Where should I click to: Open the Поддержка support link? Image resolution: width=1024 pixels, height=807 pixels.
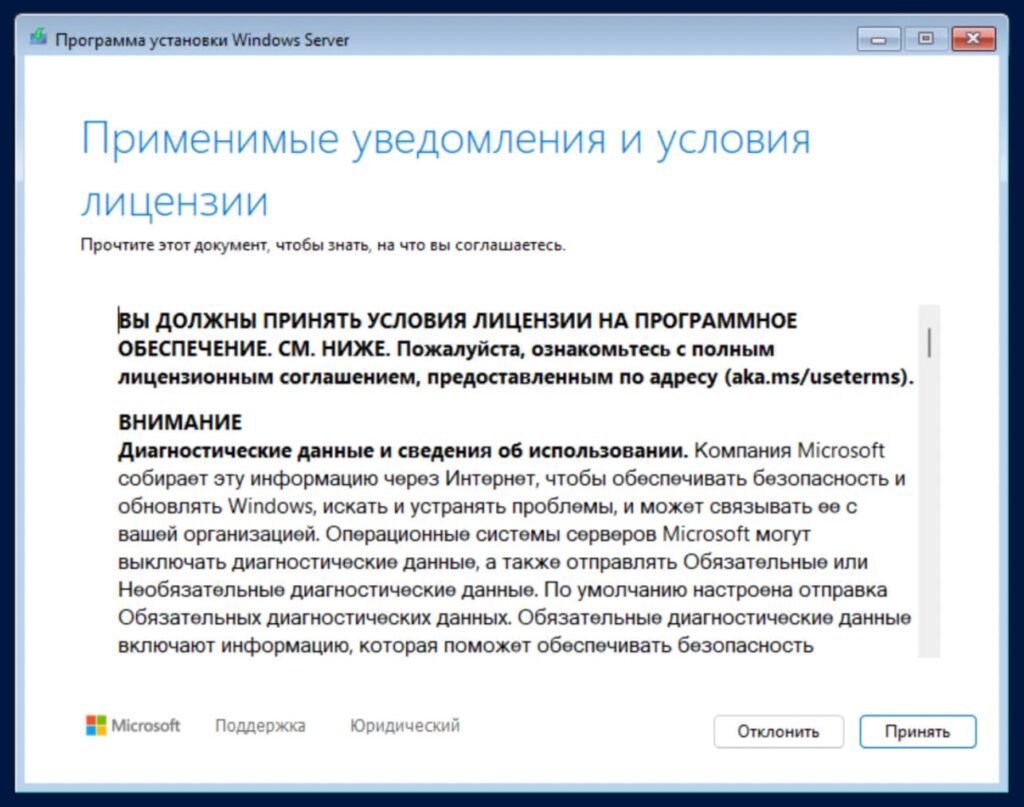(x=260, y=725)
